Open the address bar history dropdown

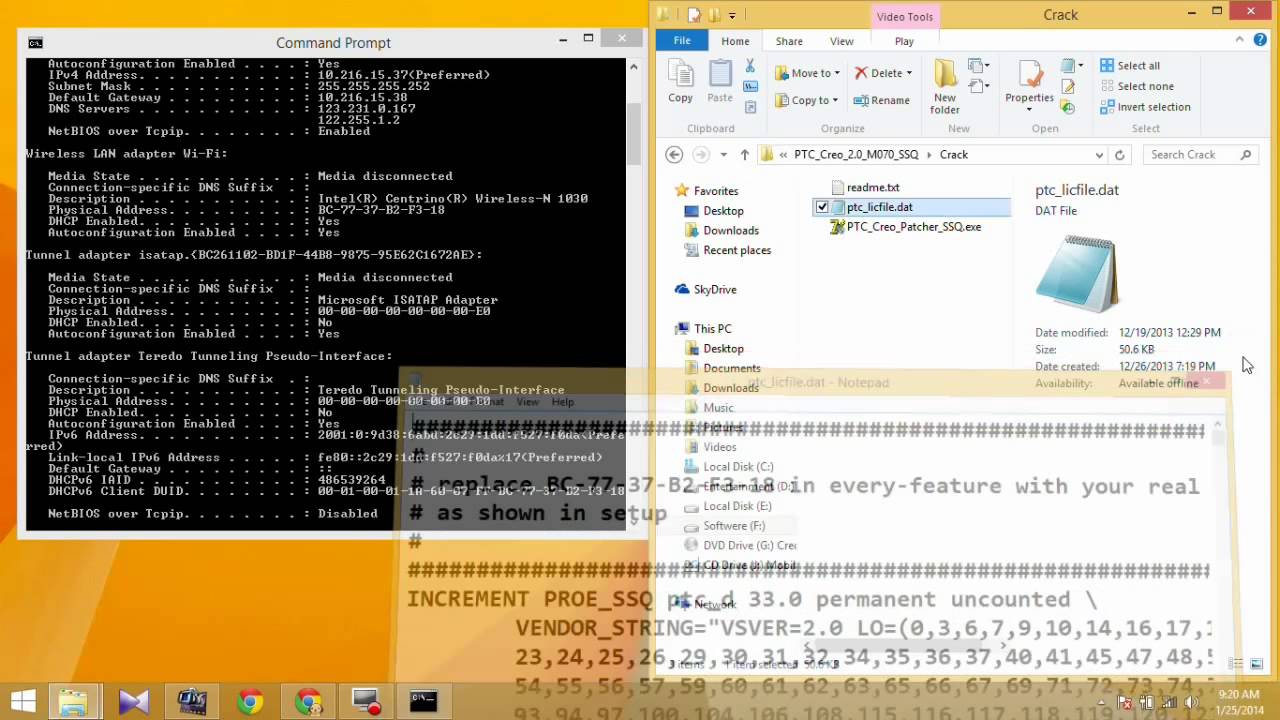click(1099, 155)
